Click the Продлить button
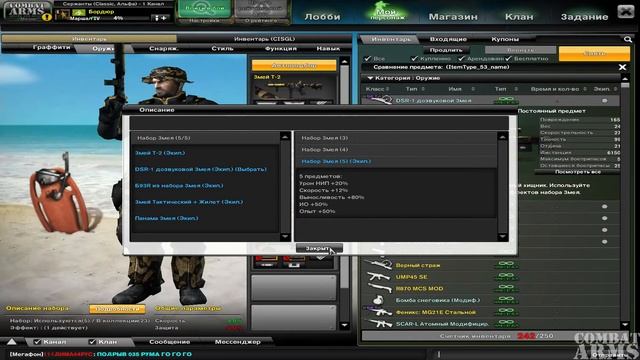Image resolution: width=640 pixels, height=360 pixels. (446, 50)
